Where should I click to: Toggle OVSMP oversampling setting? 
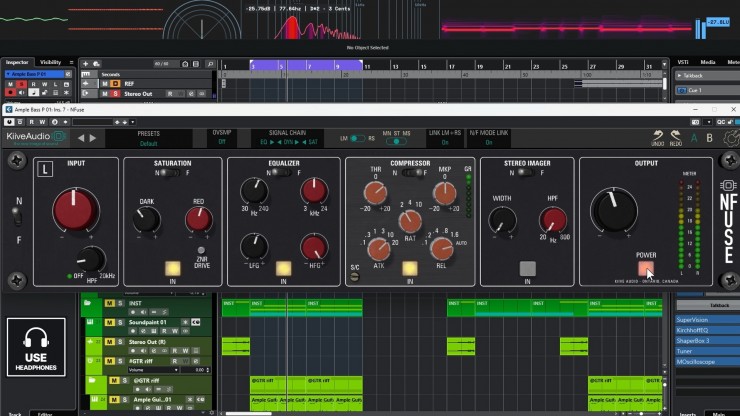[222, 138]
